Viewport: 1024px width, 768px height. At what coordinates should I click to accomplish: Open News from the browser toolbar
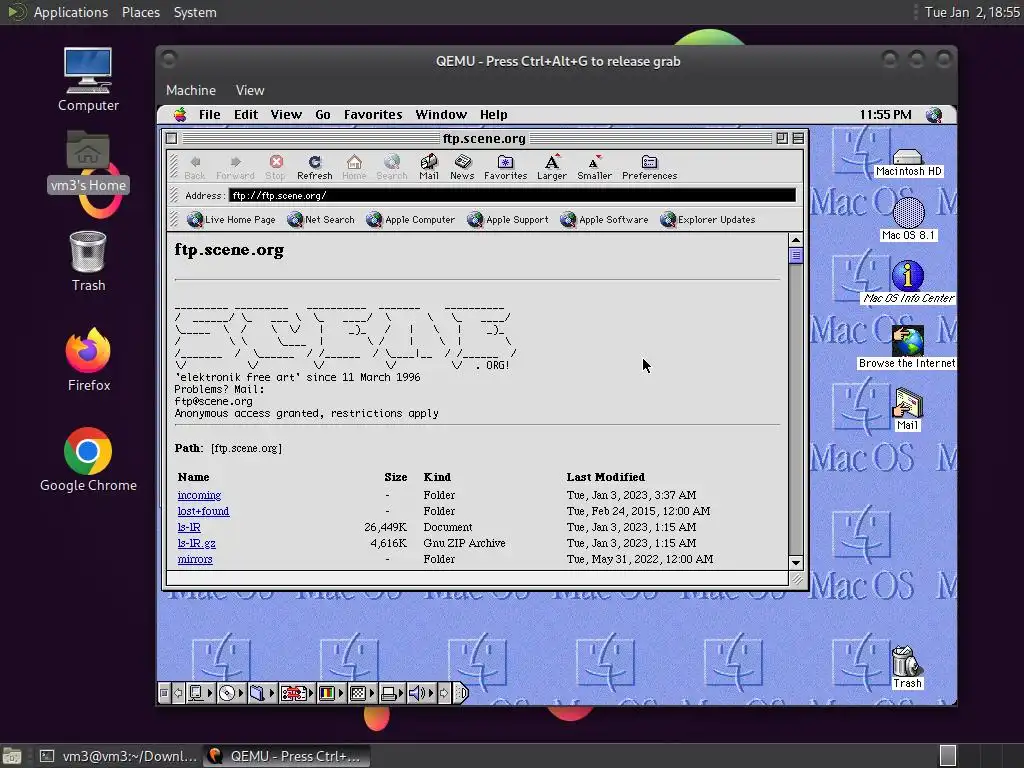coord(462,167)
